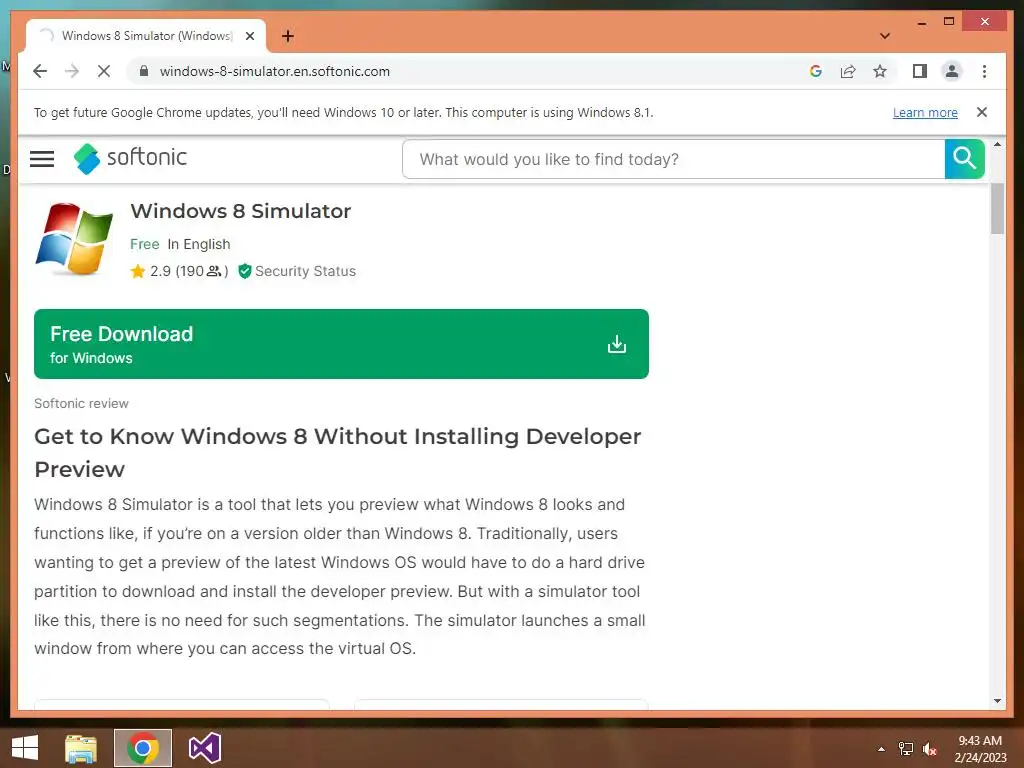
Task: Click the download arrow icon in green button
Action: tap(616, 344)
